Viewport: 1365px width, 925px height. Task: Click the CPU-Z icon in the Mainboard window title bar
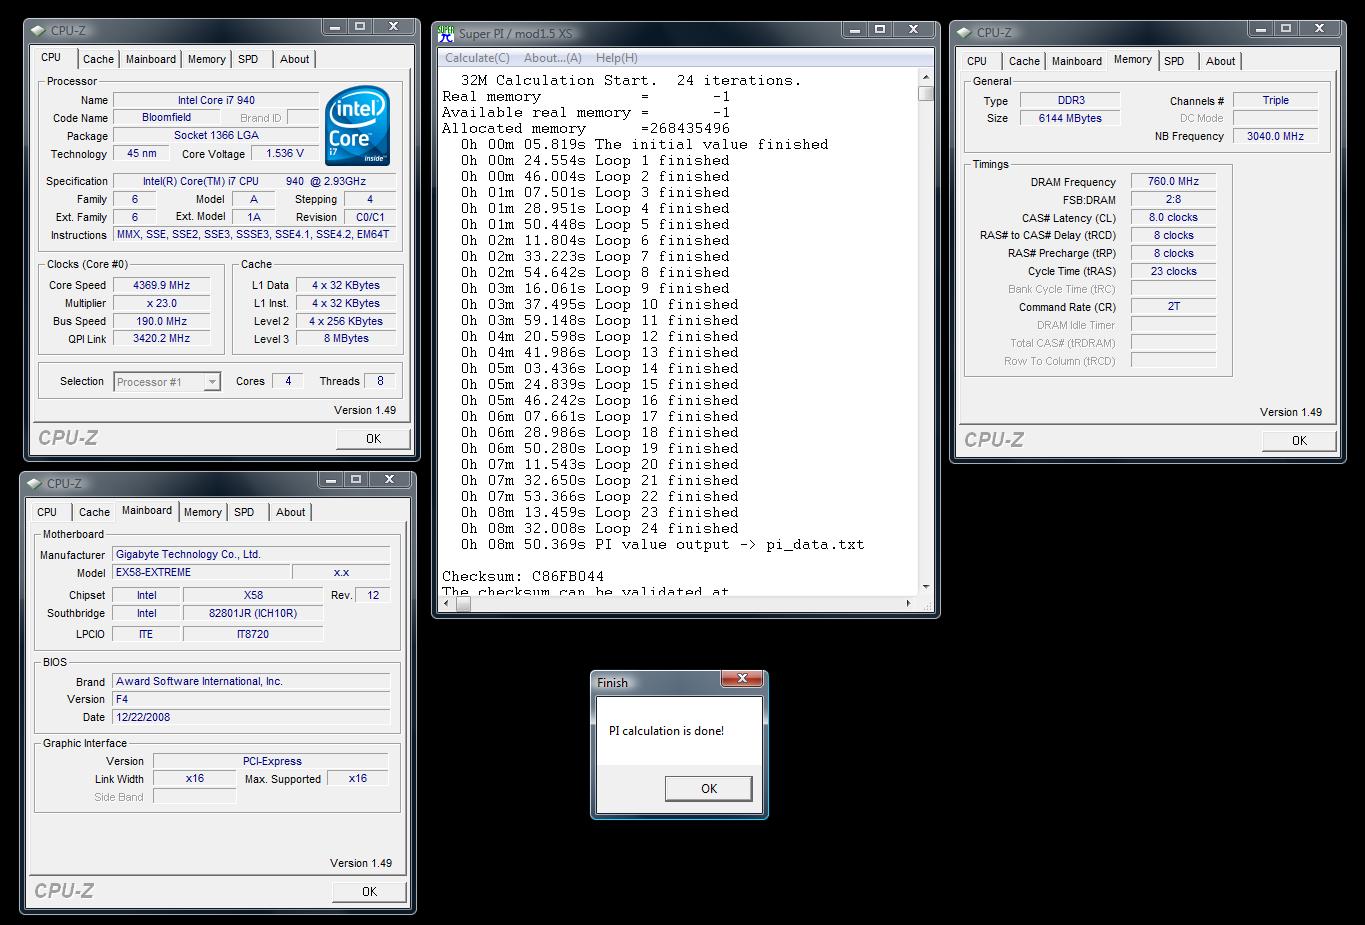[34, 483]
